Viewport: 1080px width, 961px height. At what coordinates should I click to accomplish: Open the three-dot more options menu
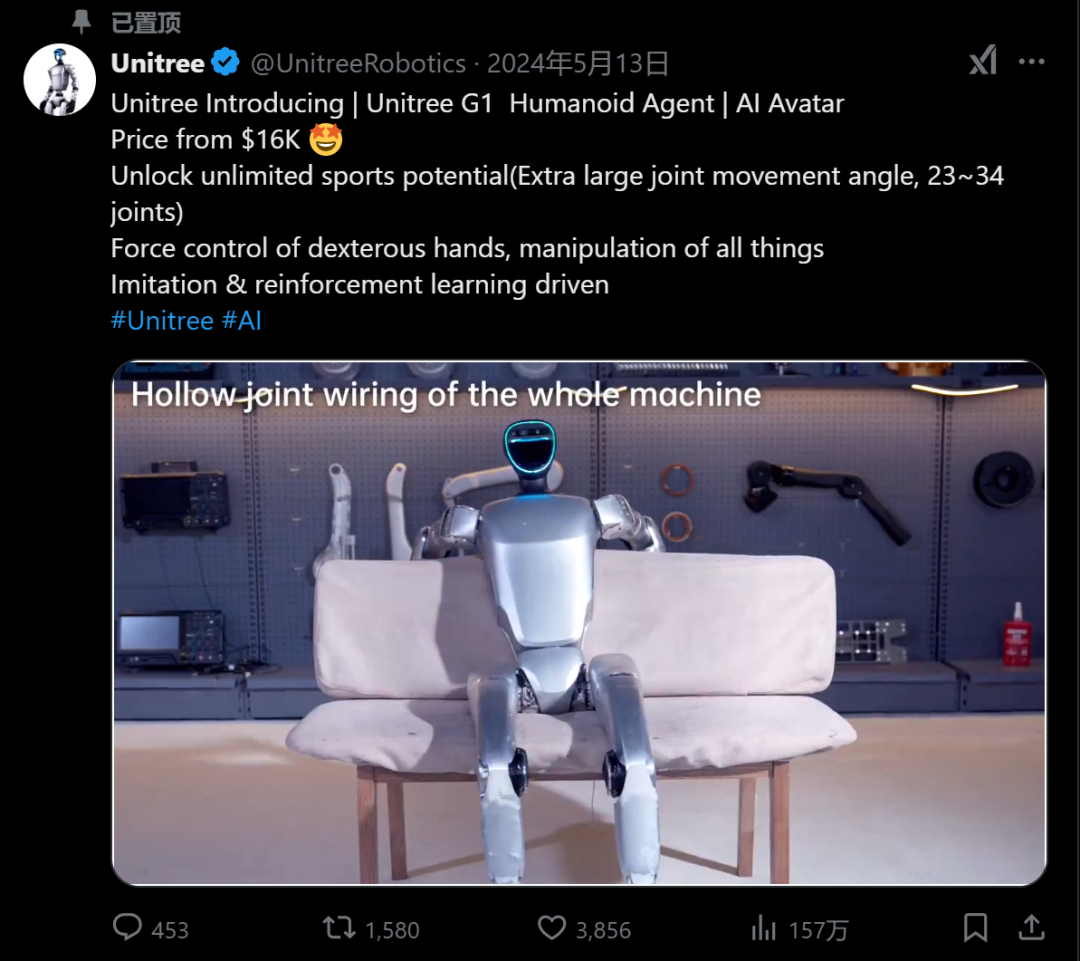[x=1031, y=62]
